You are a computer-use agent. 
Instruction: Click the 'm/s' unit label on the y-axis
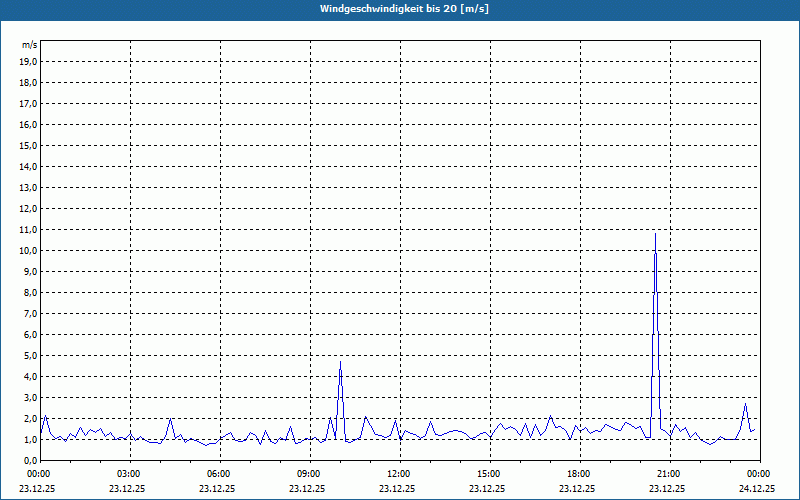pyautogui.click(x=30, y=45)
